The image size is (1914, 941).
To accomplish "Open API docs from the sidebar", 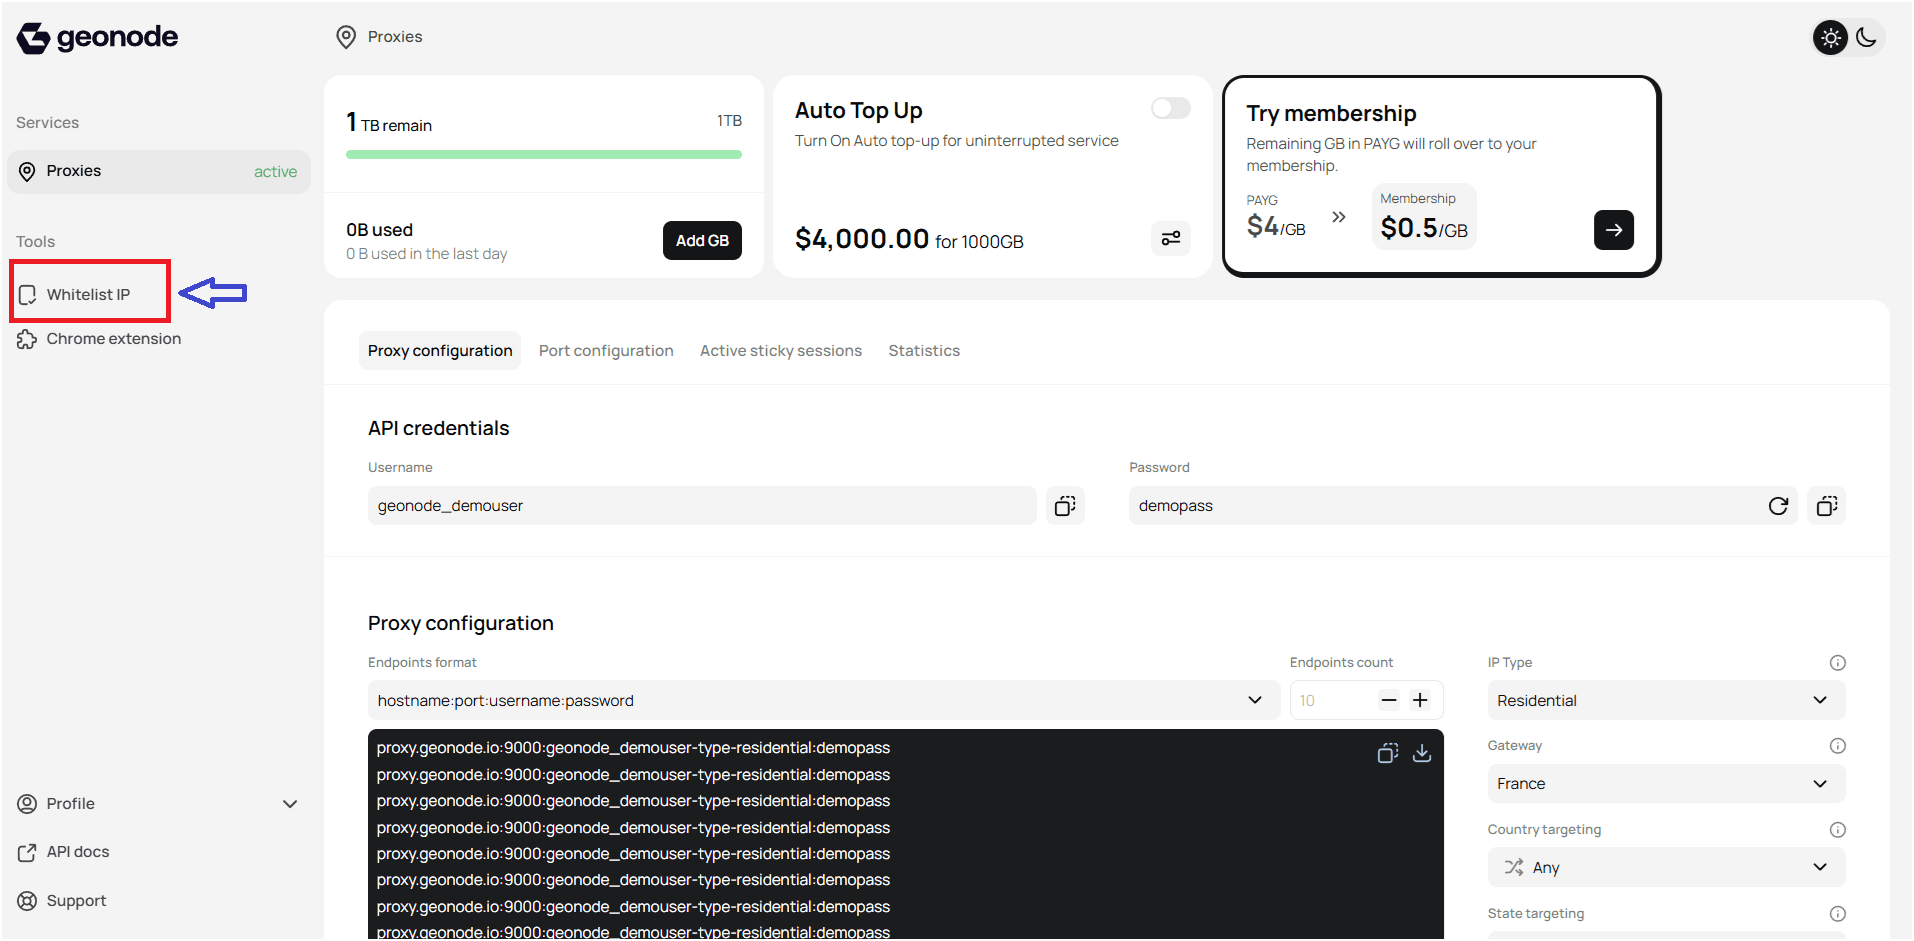I will point(77,851).
